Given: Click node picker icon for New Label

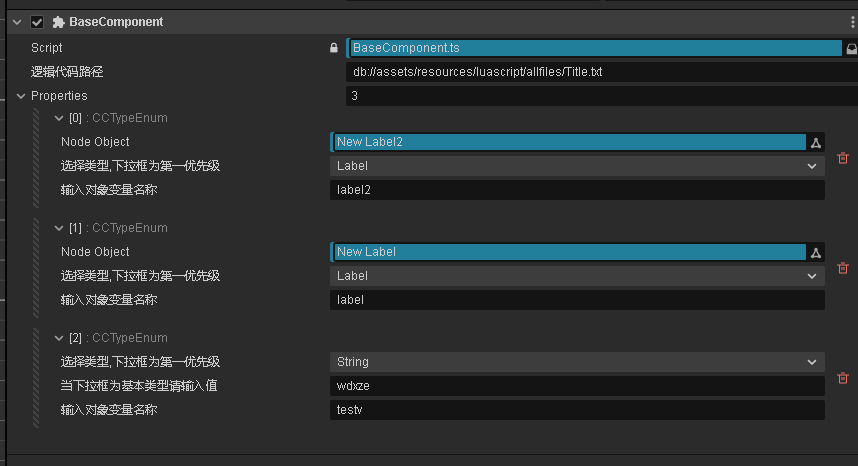Looking at the screenshot, I should pos(816,252).
